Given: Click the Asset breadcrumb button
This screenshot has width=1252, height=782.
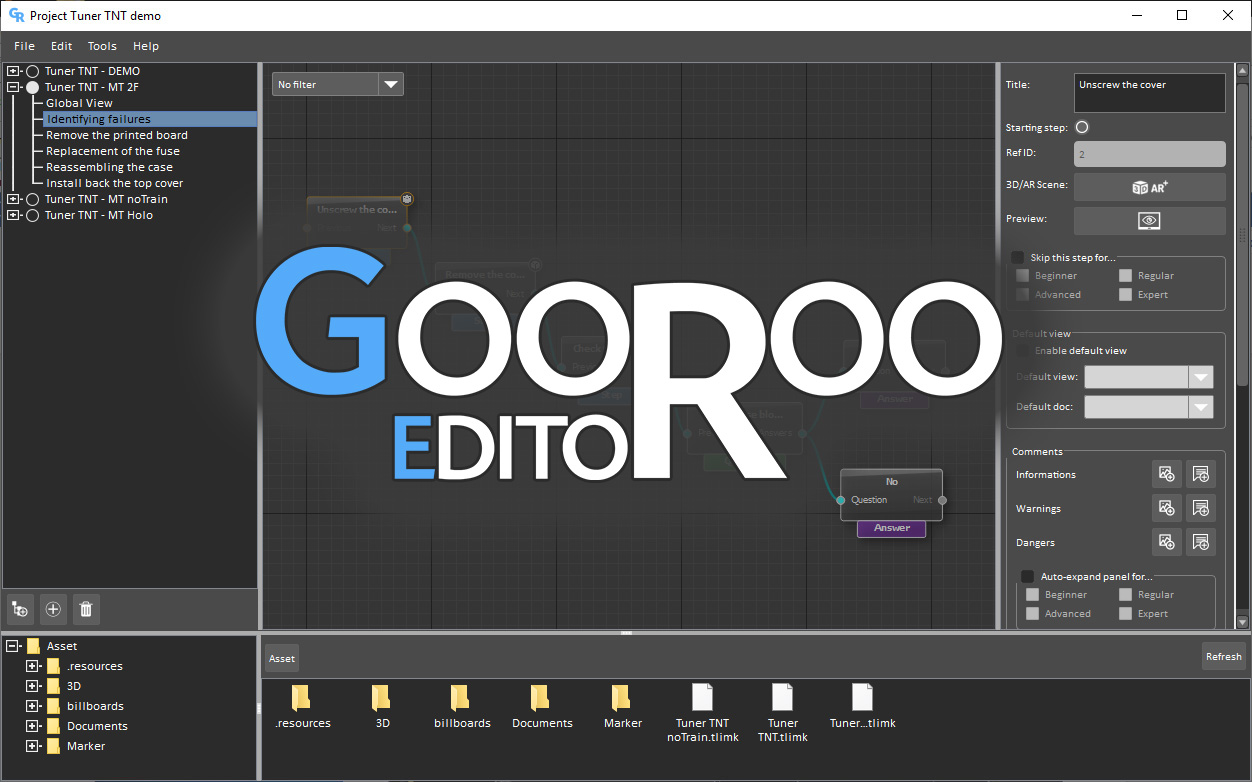Looking at the screenshot, I should point(282,658).
